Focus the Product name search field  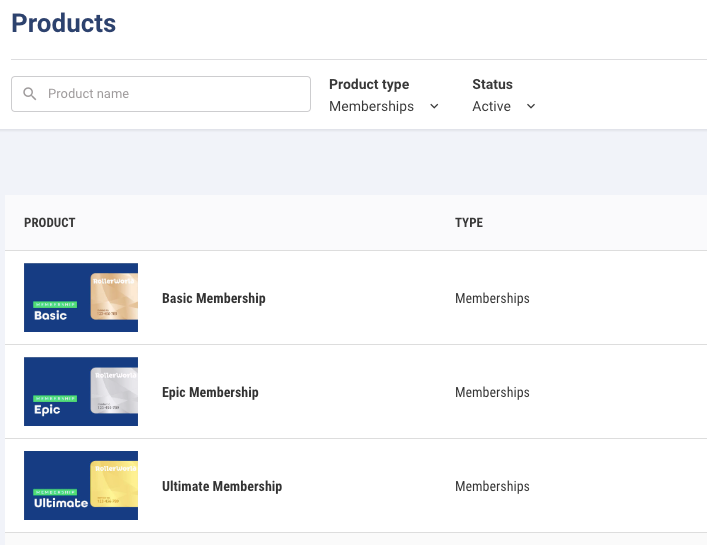tap(161, 94)
